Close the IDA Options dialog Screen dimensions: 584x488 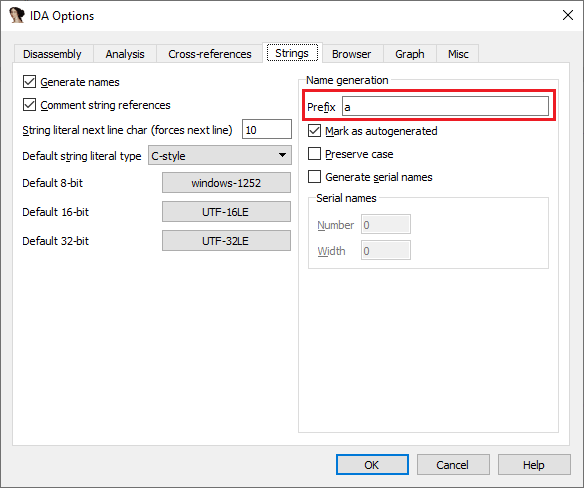coord(568,15)
